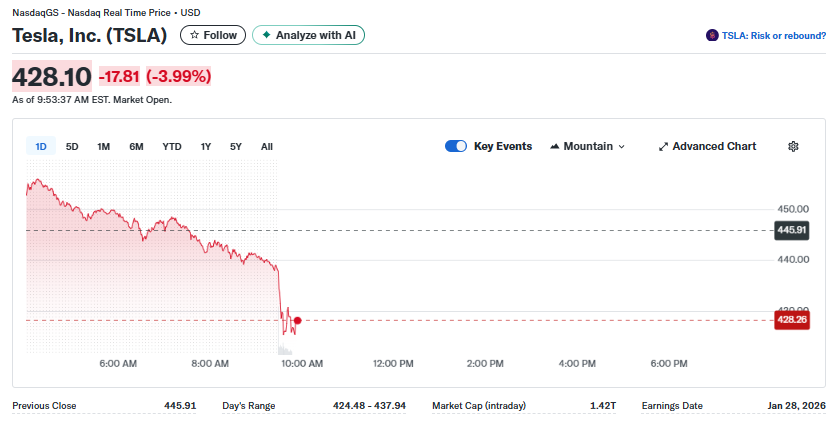This screenshot has width=839, height=426.
Task: Toggle the Key Events switch
Action: coord(456,146)
